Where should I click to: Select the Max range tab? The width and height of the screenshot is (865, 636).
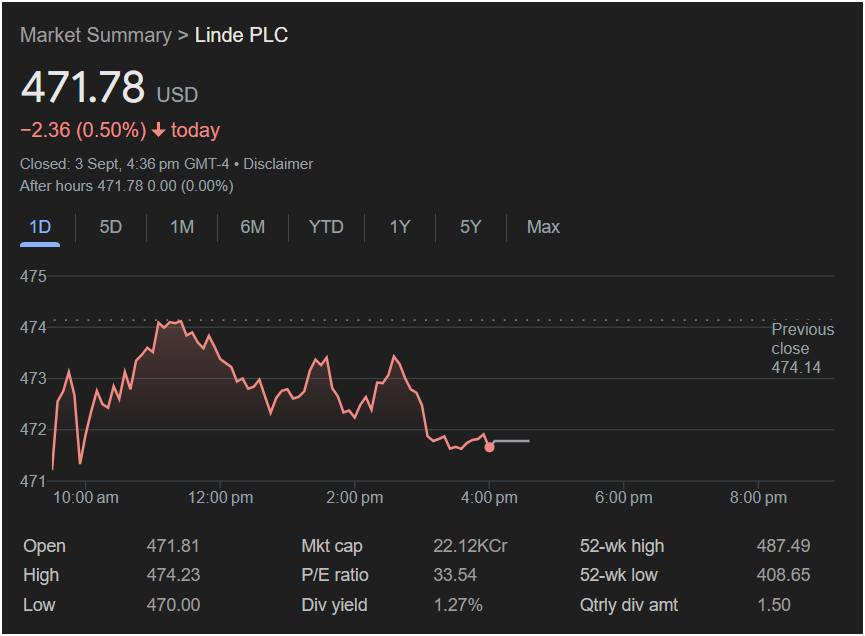[x=543, y=227]
